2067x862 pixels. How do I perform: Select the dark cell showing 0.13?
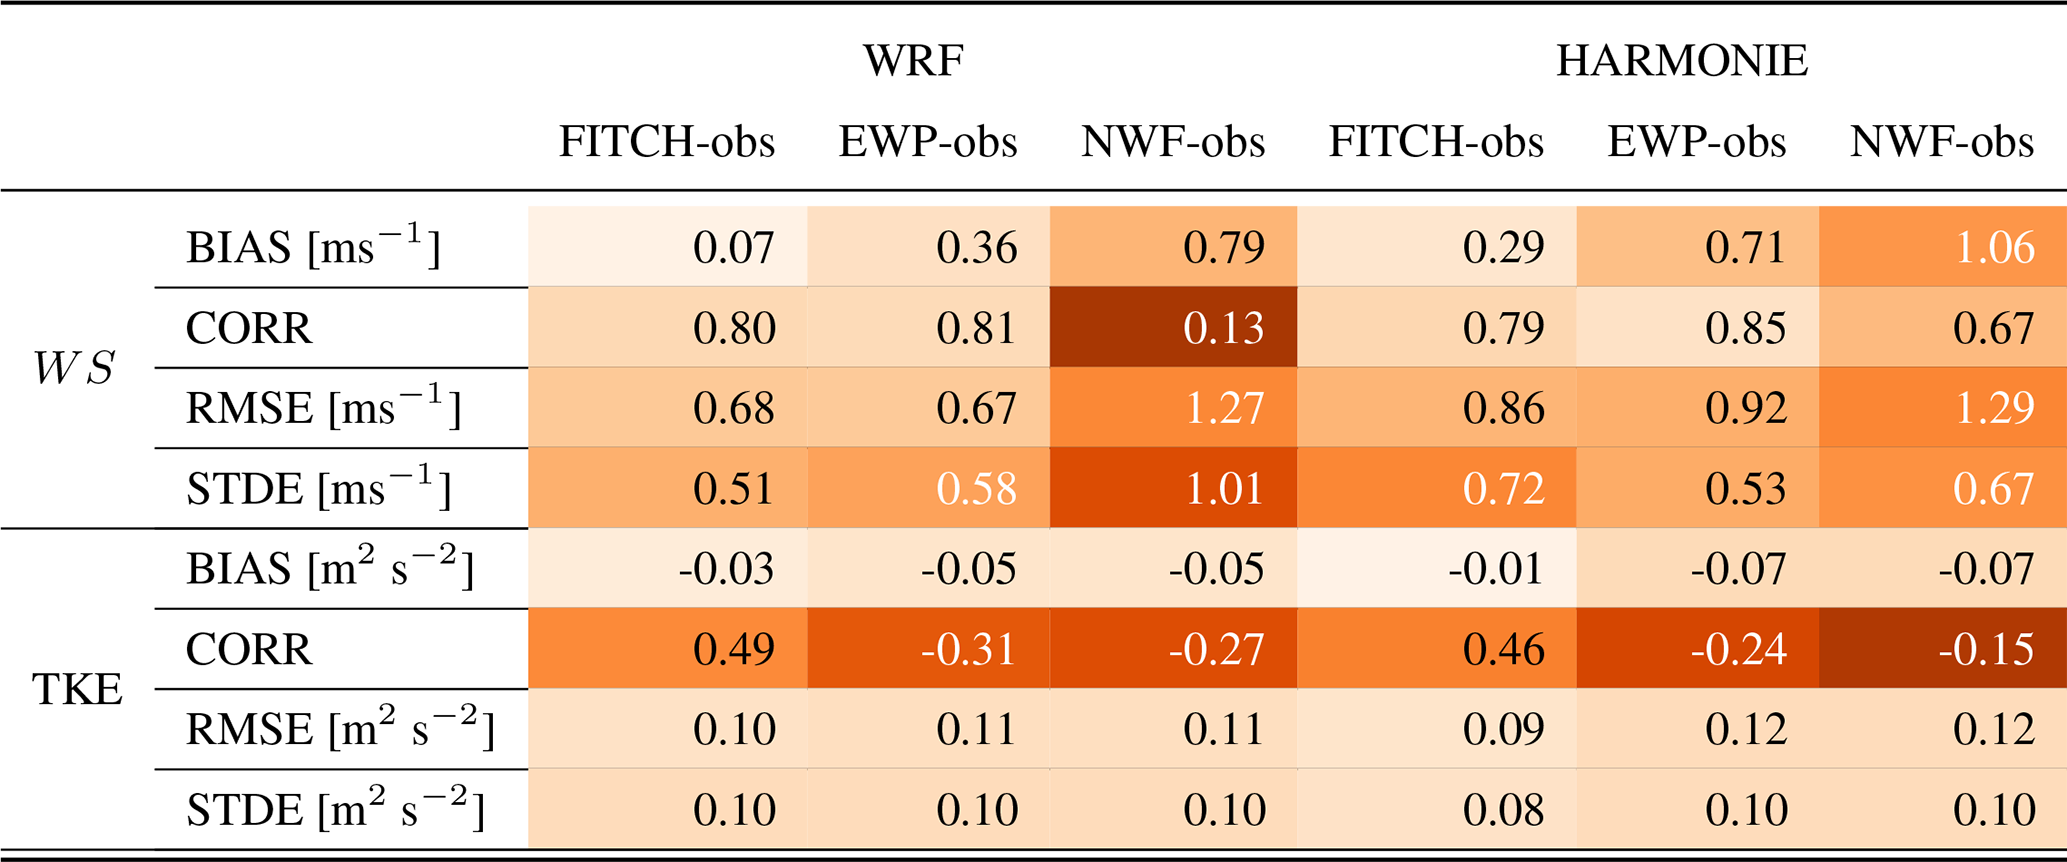(x=1173, y=328)
